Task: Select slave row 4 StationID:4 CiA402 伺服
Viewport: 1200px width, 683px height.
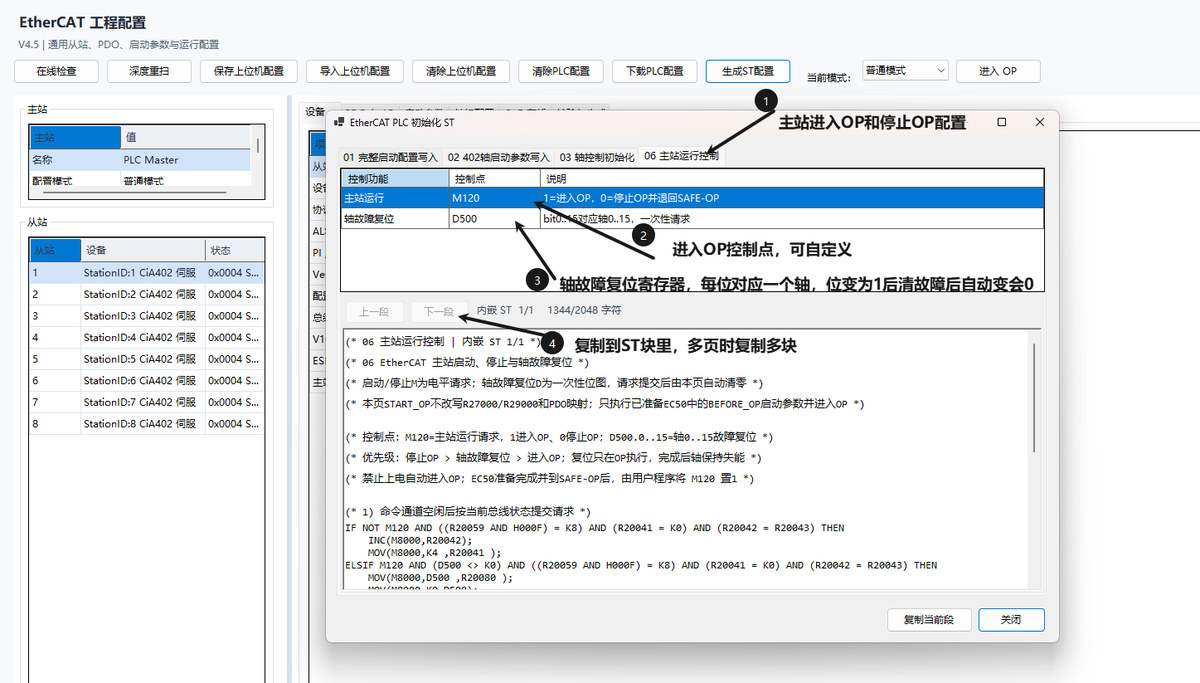Action: 147,337
